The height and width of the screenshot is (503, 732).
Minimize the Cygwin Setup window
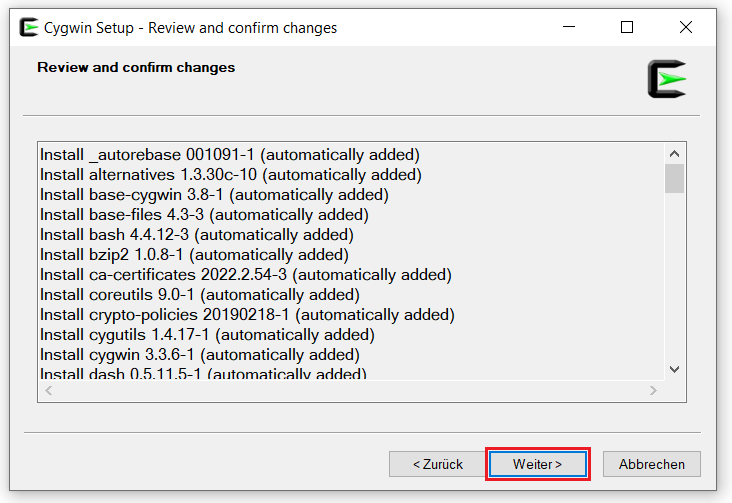click(569, 28)
